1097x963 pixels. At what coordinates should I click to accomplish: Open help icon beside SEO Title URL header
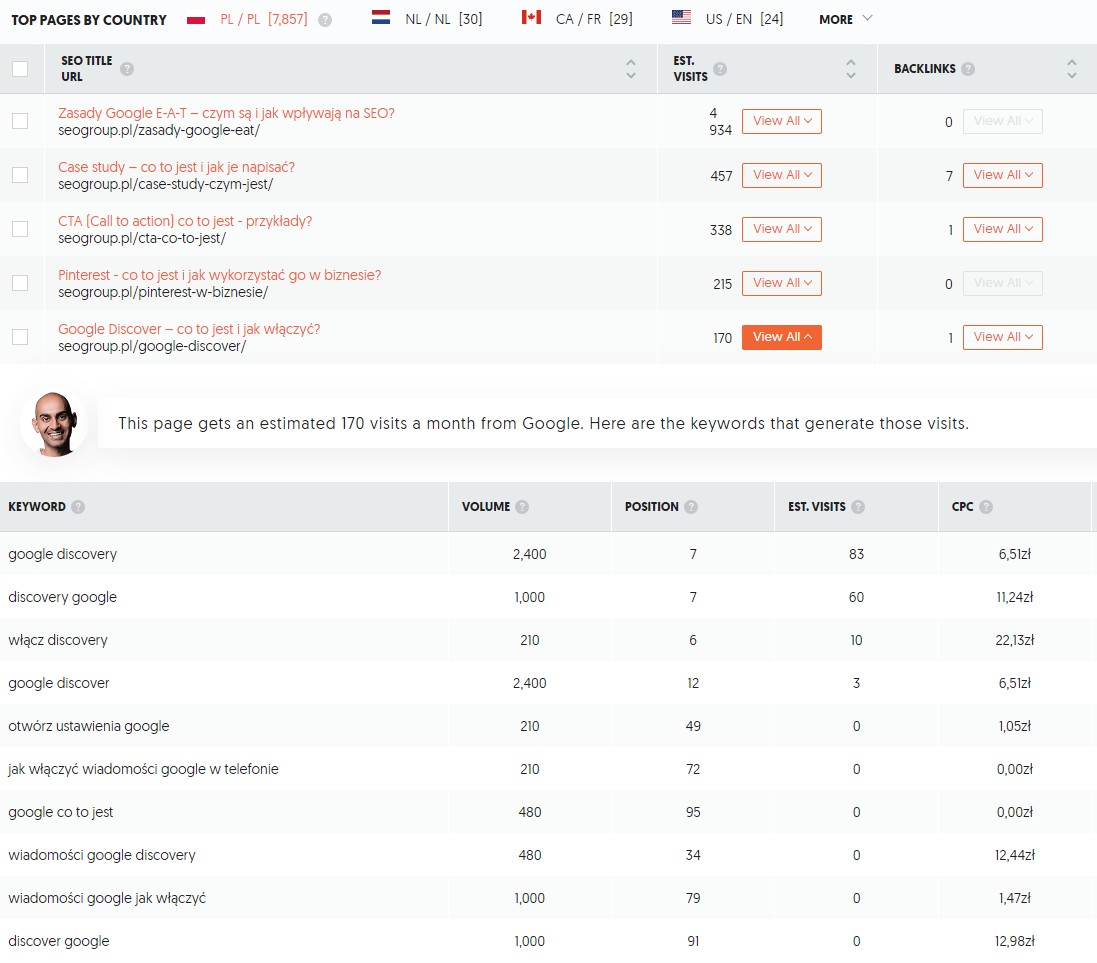[x=127, y=69]
